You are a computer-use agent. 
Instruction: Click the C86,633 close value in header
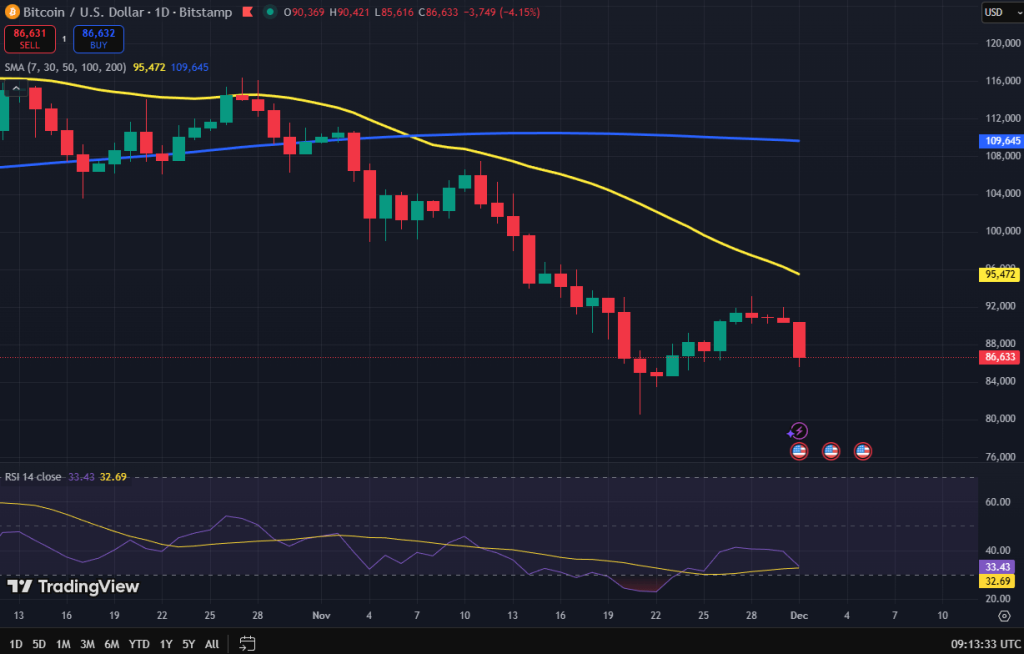pos(438,12)
